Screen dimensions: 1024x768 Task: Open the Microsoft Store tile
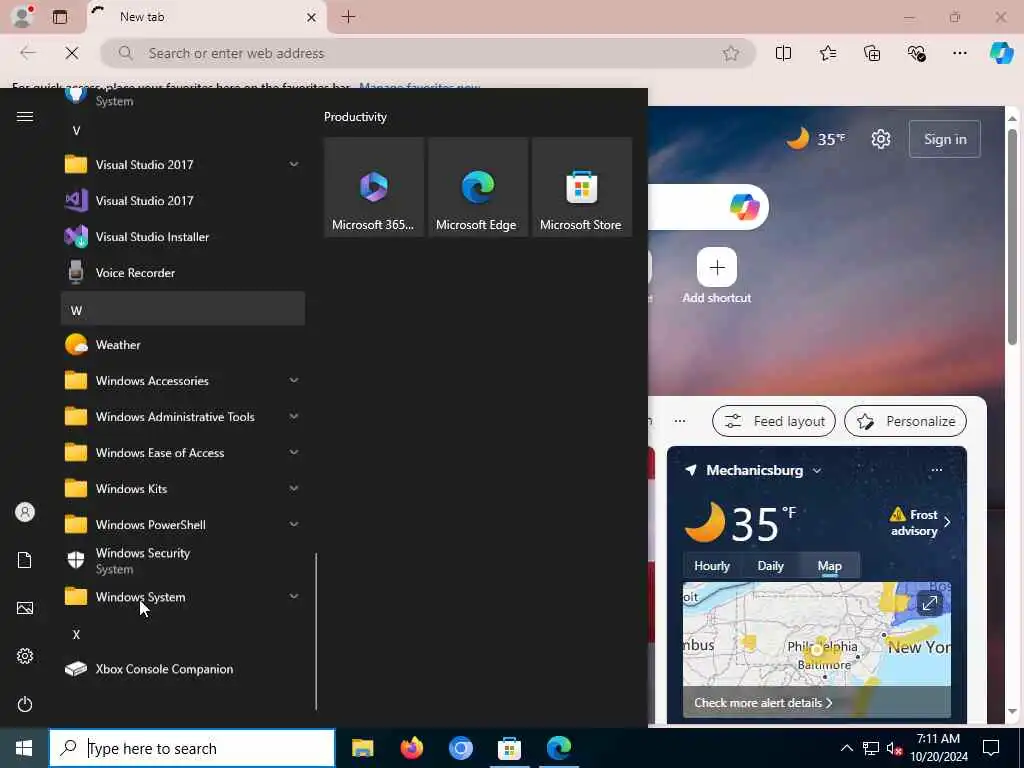[x=581, y=187]
